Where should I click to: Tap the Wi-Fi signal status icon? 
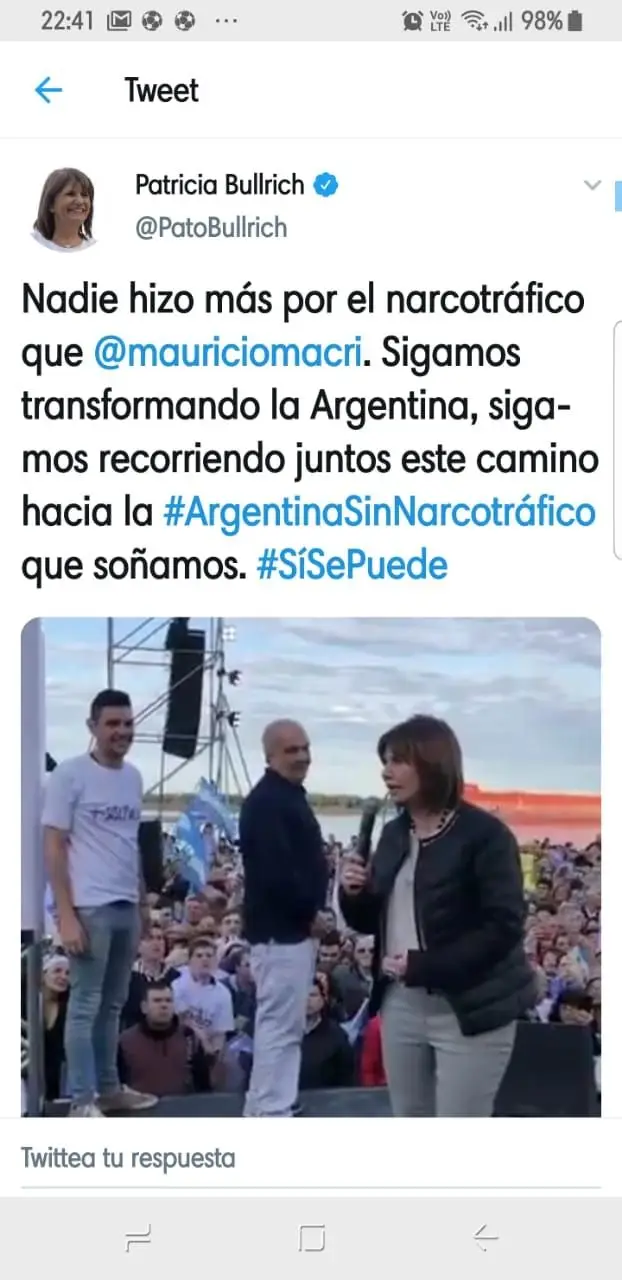pyautogui.click(x=474, y=20)
